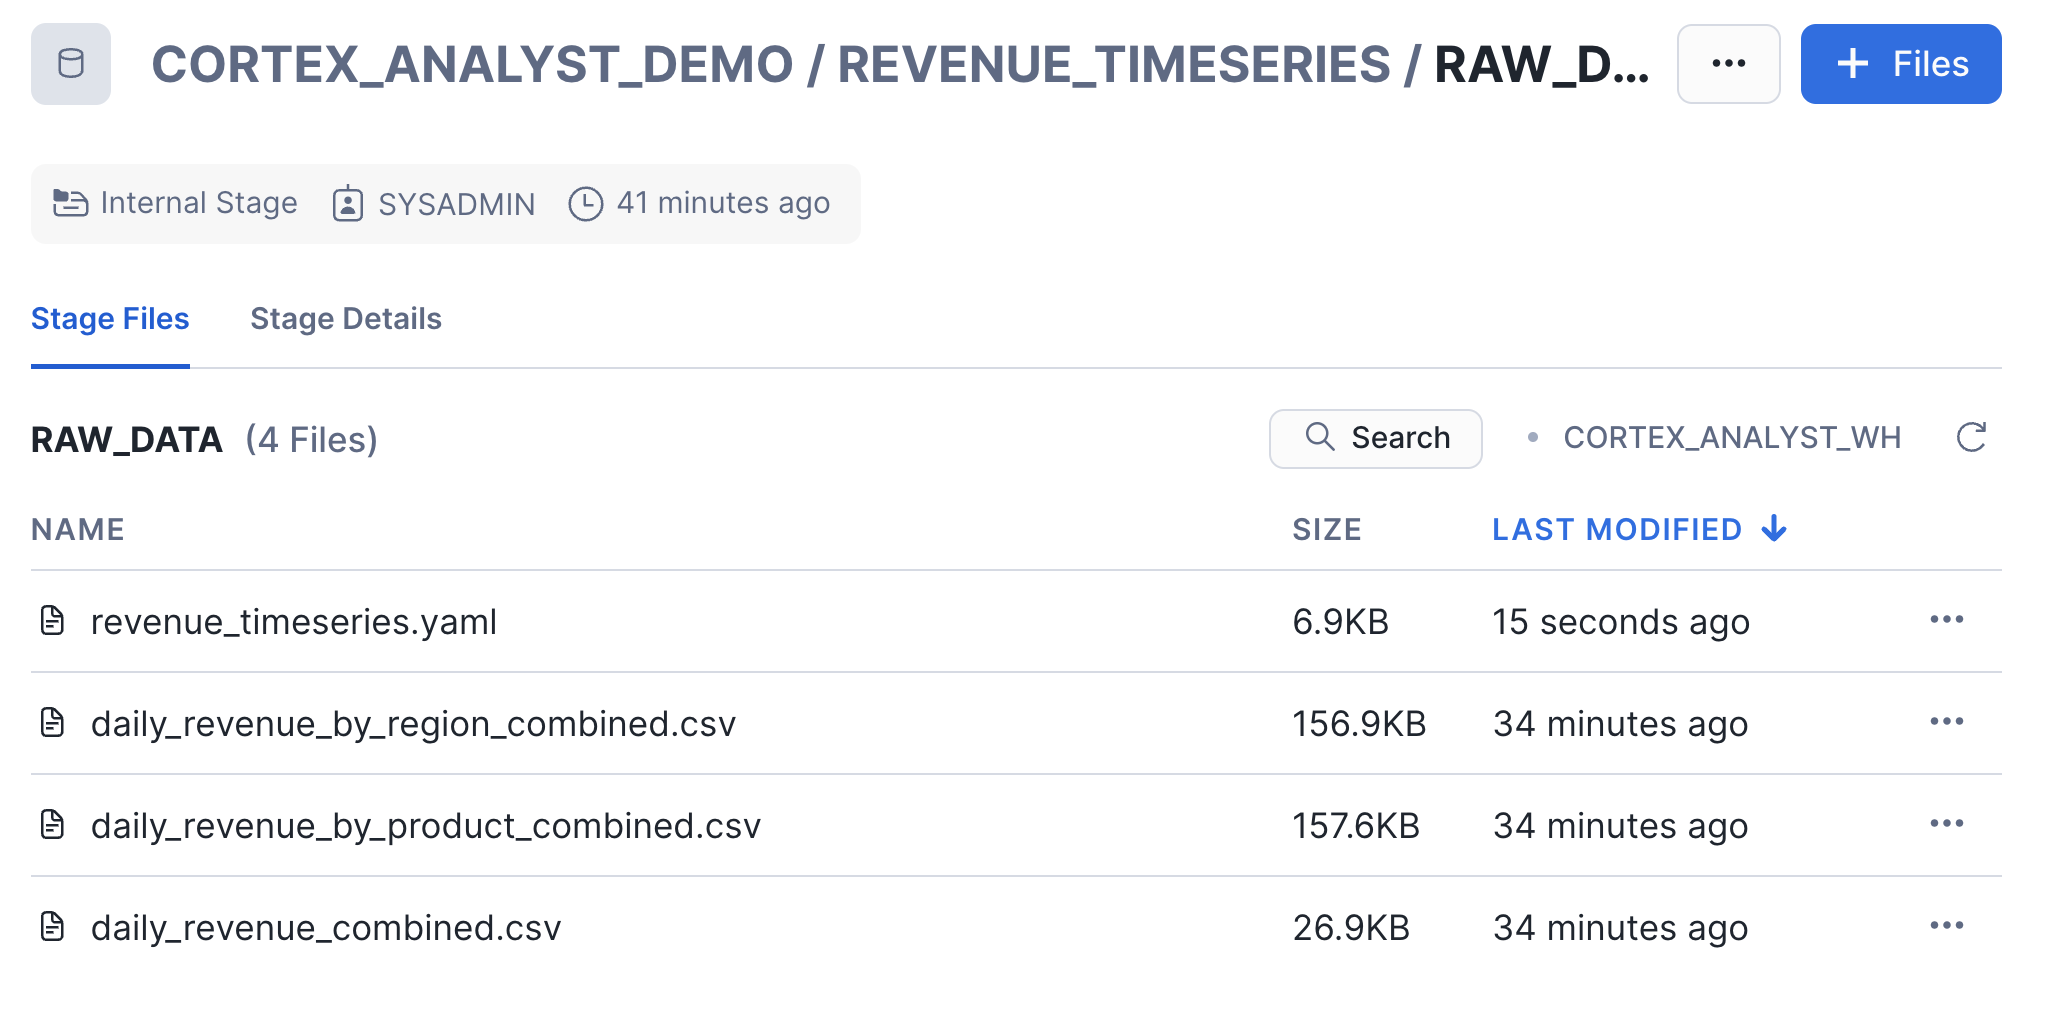
Task: Click the Search files field
Action: point(1375,438)
